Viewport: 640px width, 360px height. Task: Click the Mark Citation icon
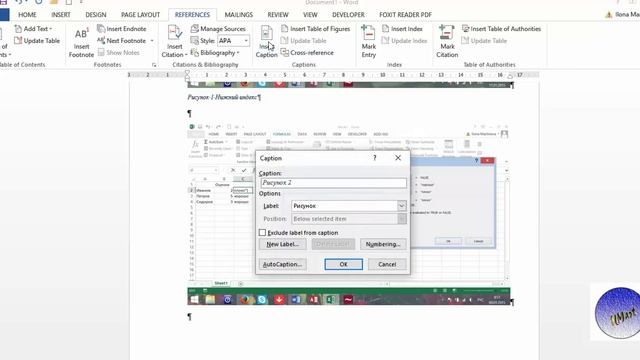pyautogui.click(x=447, y=41)
